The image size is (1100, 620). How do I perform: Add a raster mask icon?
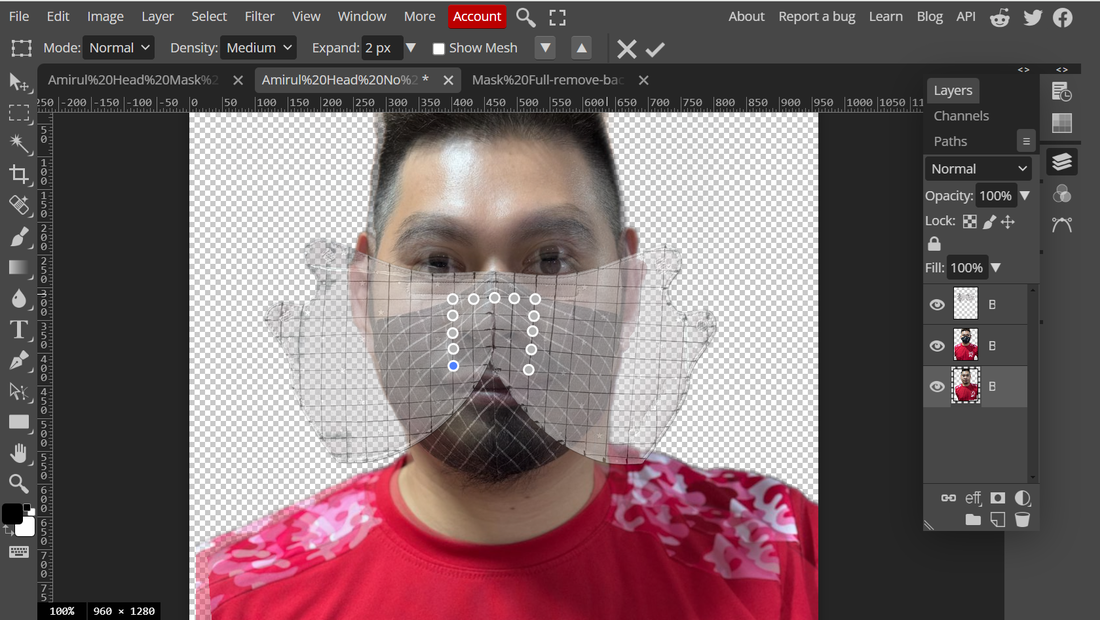(x=997, y=498)
